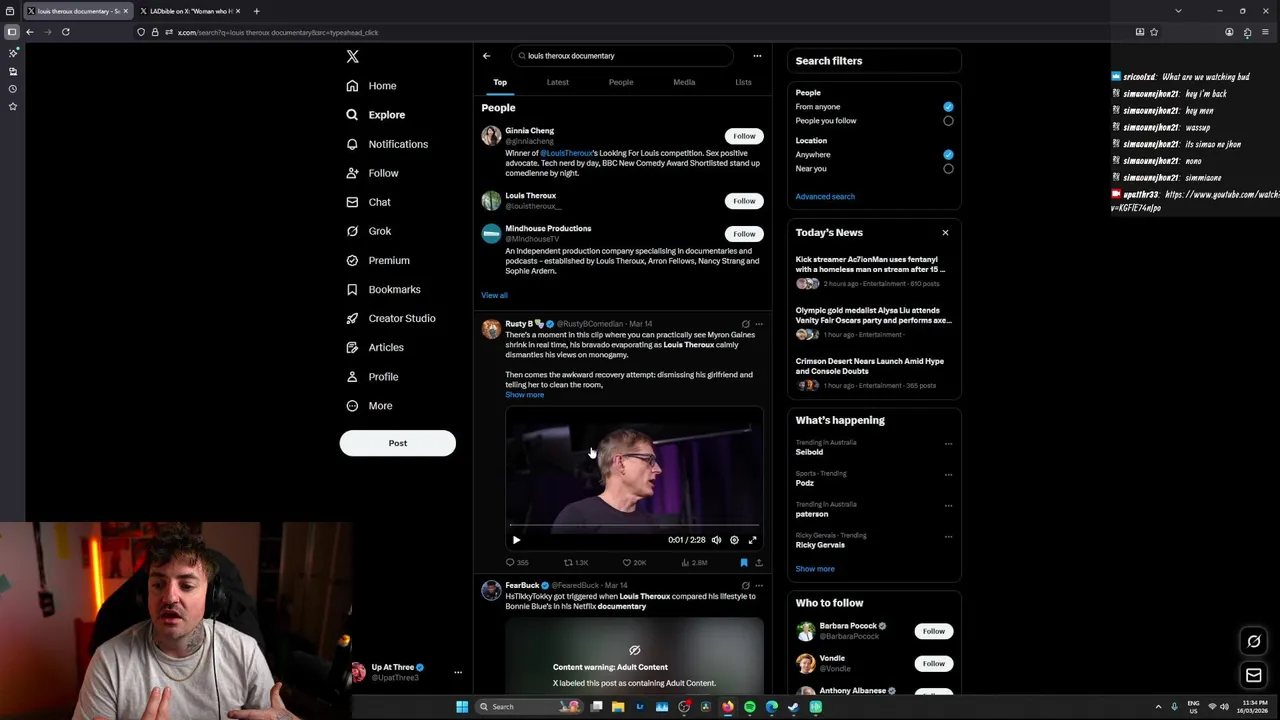Follow Ginnia Cheng
The height and width of the screenshot is (720, 1280).
(744, 136)
